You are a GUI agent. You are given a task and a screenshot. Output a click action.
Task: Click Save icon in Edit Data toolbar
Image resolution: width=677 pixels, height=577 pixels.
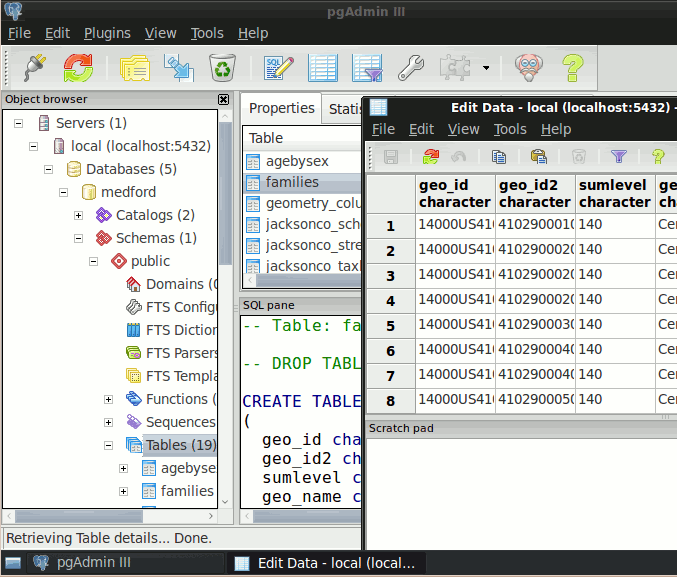point(391,157)
